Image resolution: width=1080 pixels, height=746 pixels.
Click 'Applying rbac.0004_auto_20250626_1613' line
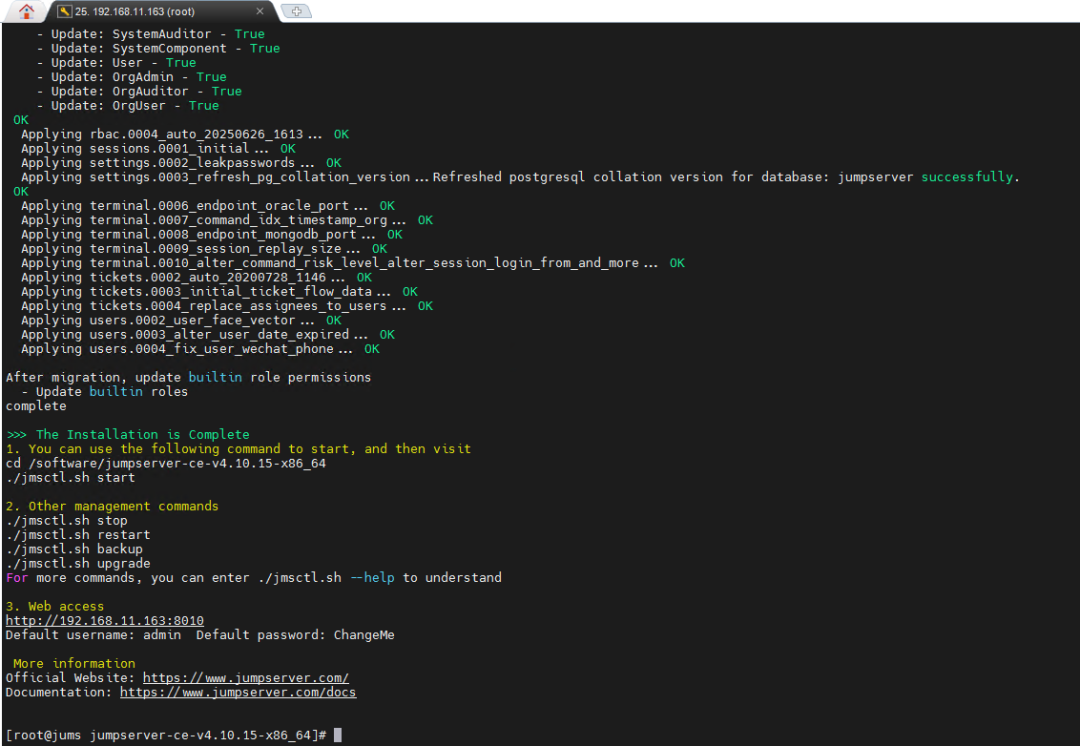tap(185, 134)
